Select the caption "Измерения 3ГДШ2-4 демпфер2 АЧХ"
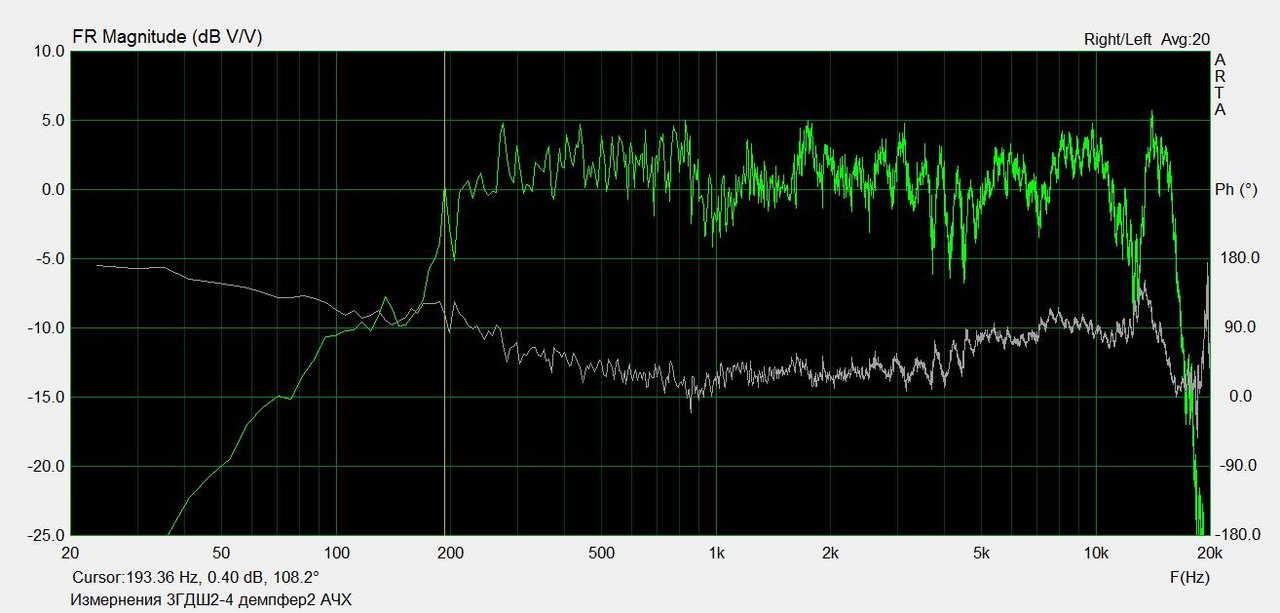Image resolution: width=1280 pixels, height=613 pixels. (211, 599)
